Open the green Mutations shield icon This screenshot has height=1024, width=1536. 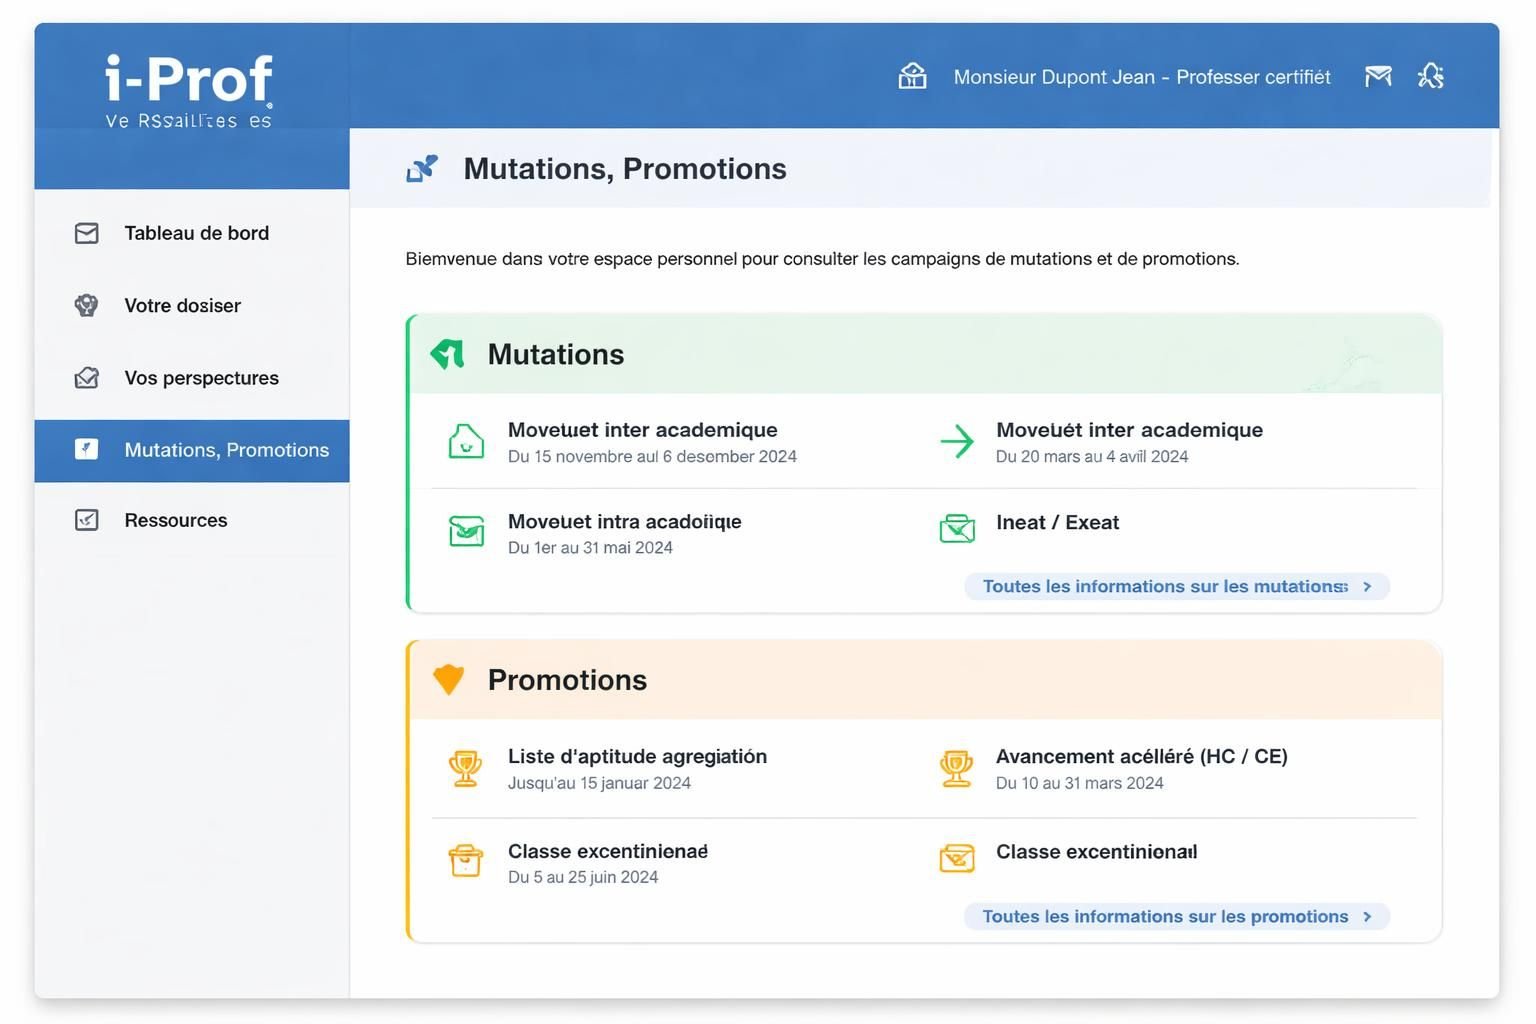point(447,353)
